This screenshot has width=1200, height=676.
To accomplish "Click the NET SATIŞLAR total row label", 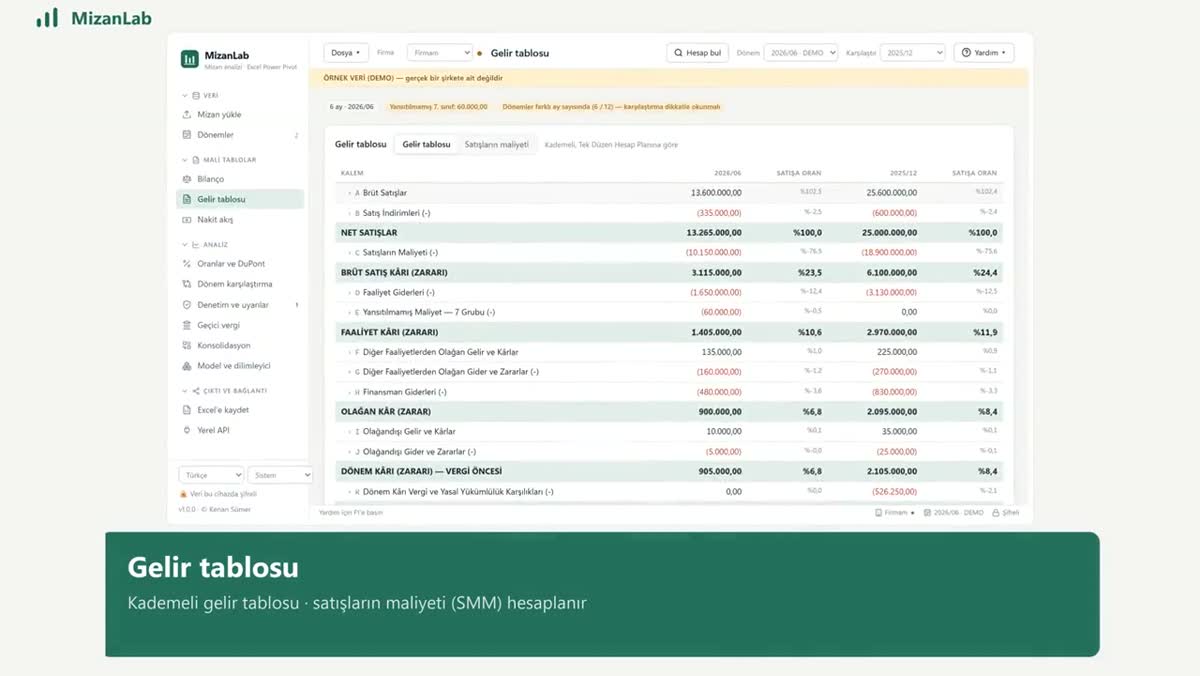I will click(x=369, y=233).
